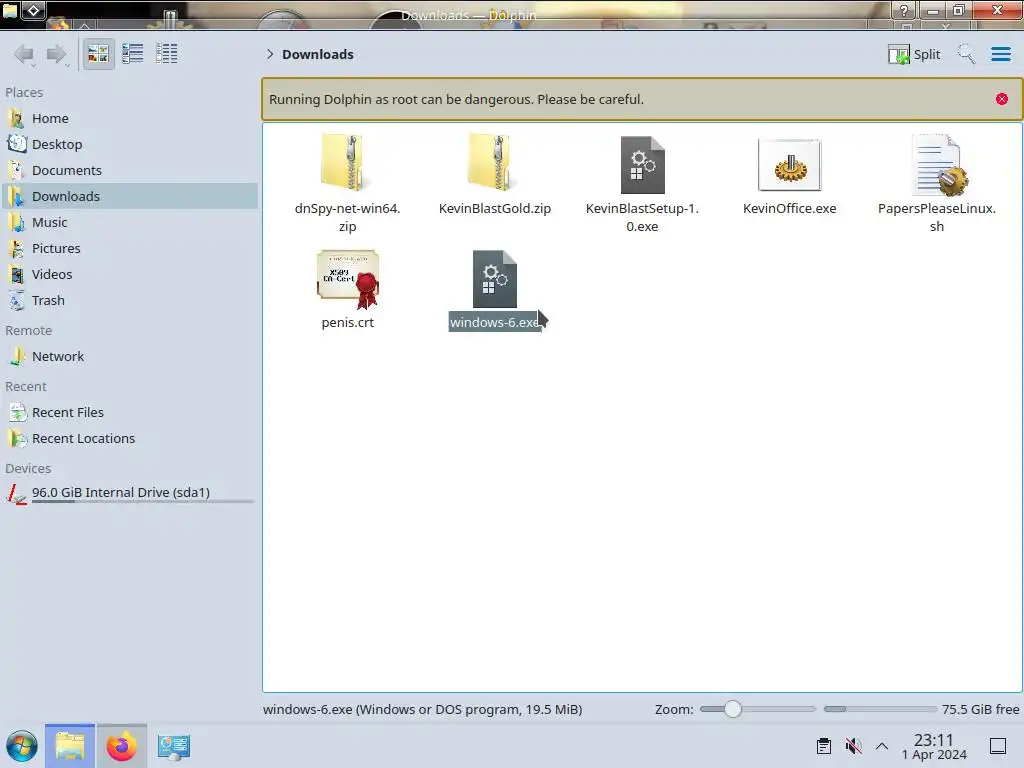Open the search magnifier
The width and height of the screenshot is (1024, 768).
pos(967,54)
